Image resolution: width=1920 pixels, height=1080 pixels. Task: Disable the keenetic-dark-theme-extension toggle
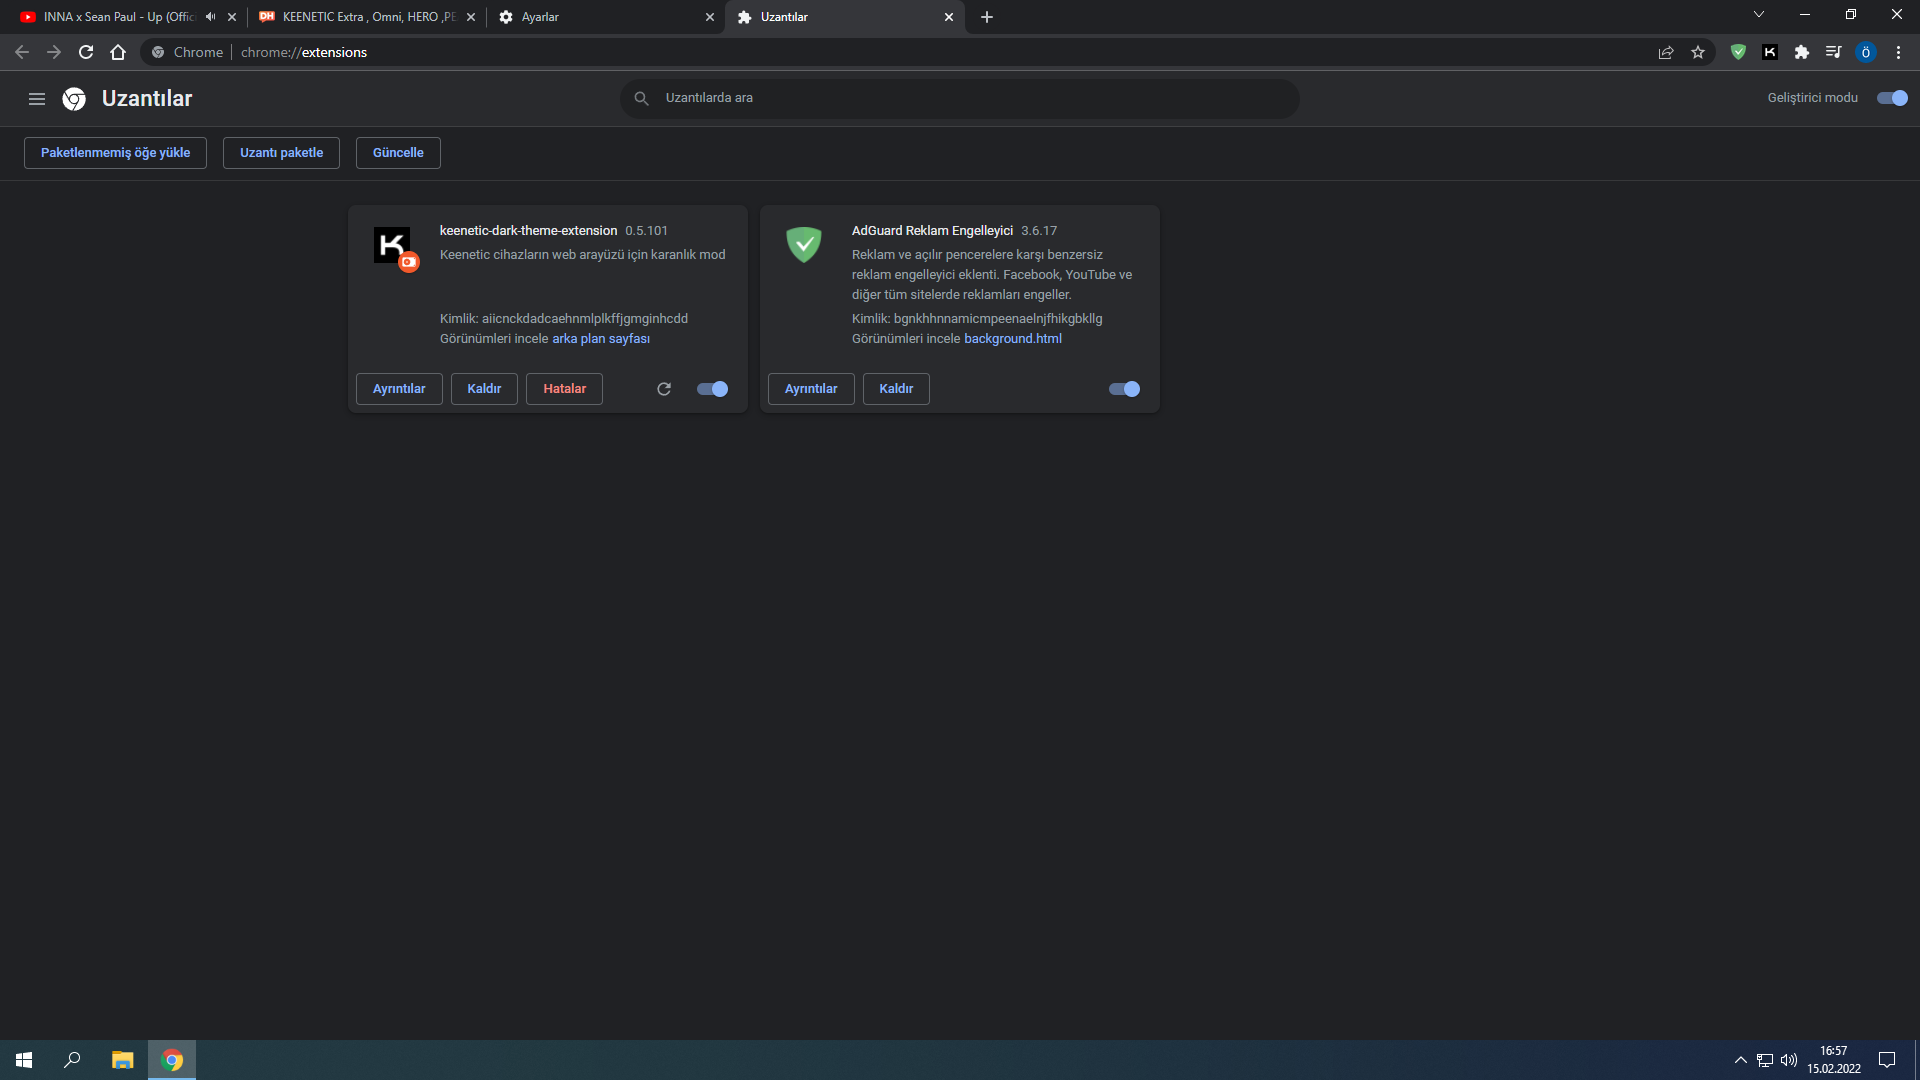point(713,389)
